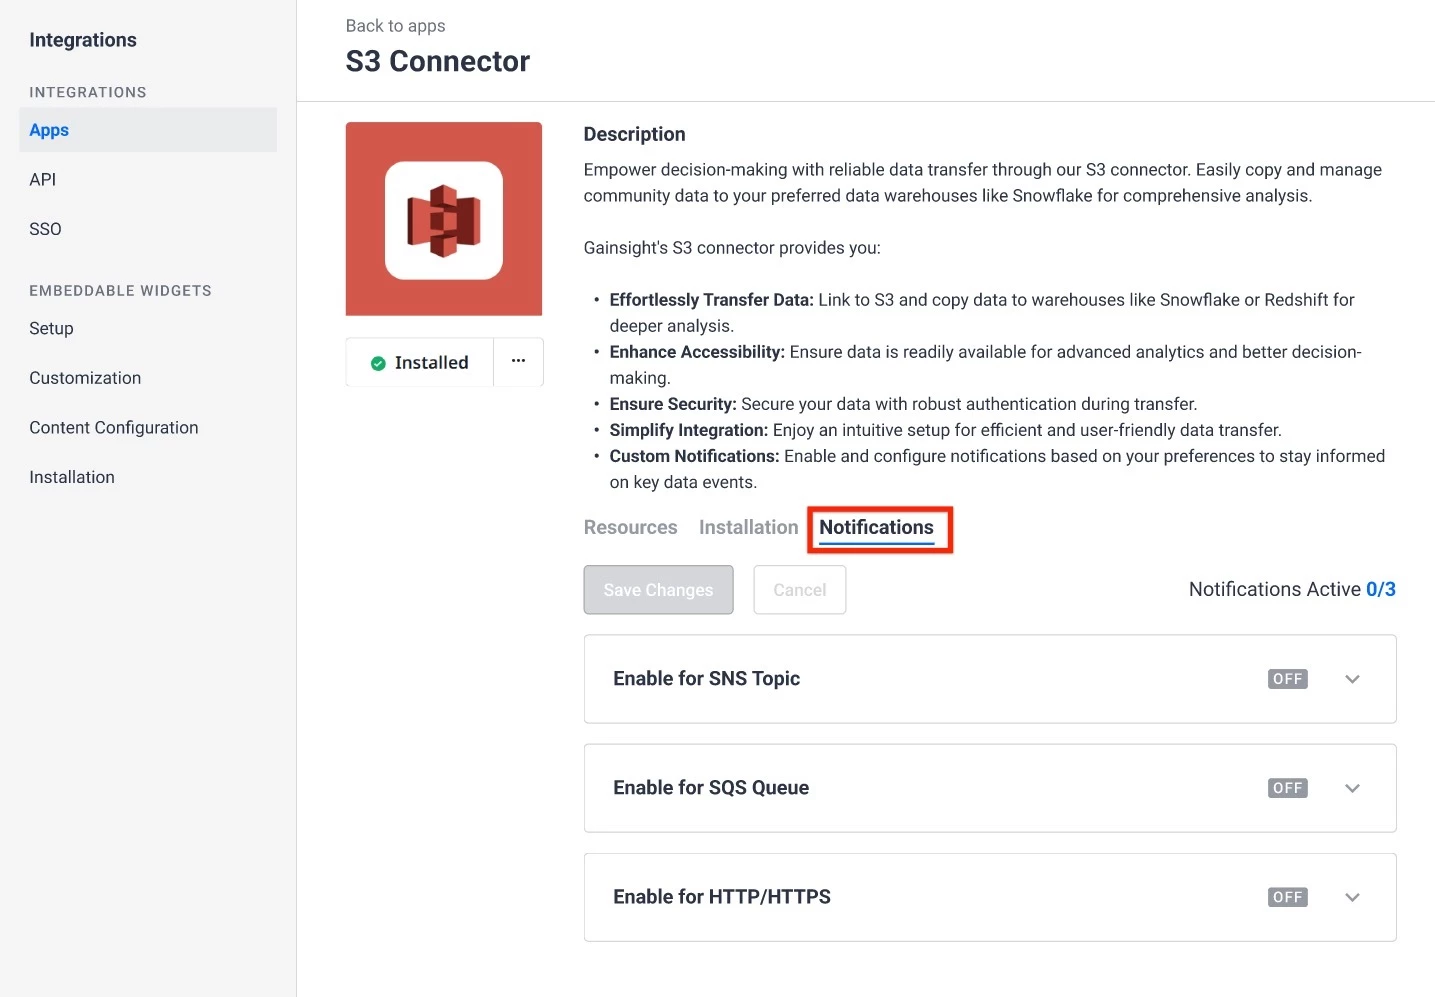This screenshot has width=1435, height=997.
Task: Select the Notifications tab
Action: pyautogui.click(x=876, y=528)
